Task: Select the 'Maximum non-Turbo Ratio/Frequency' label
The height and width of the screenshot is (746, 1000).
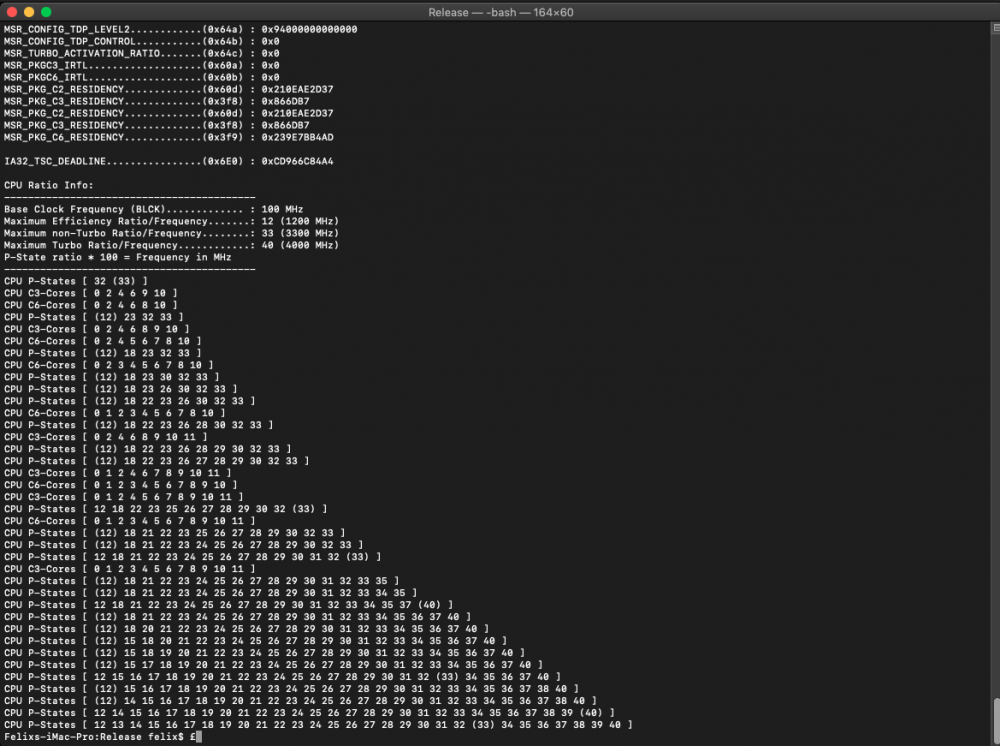Action: point(103,234)
